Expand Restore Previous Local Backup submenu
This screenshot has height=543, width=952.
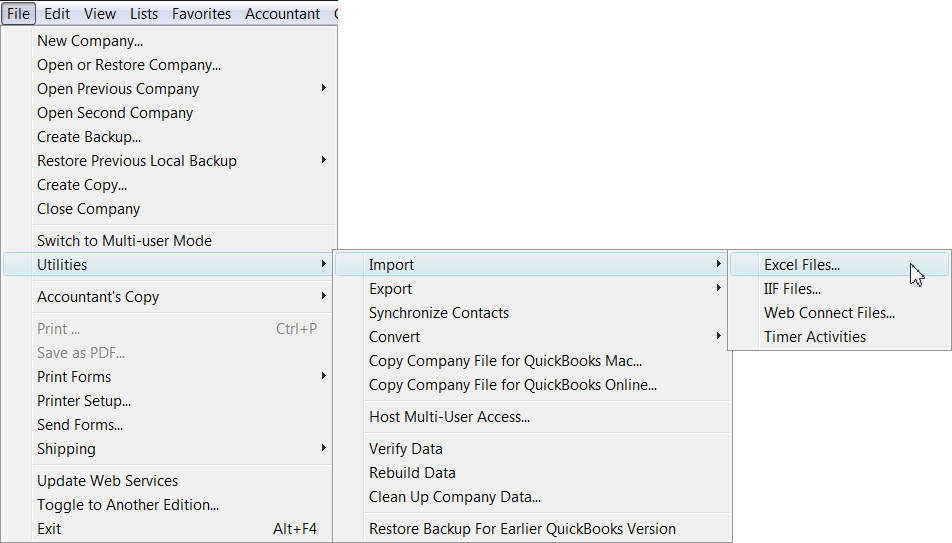click(137, 161)
